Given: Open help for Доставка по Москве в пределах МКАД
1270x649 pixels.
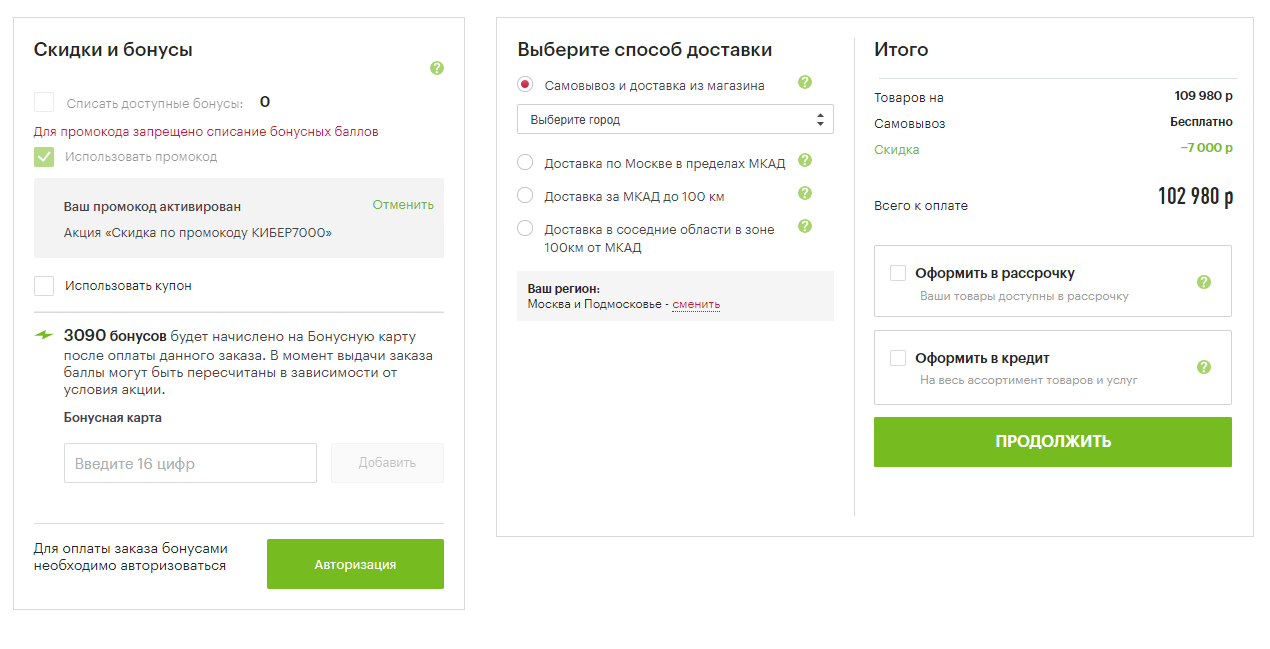Looking at the screenshot, I should [805, 160].
